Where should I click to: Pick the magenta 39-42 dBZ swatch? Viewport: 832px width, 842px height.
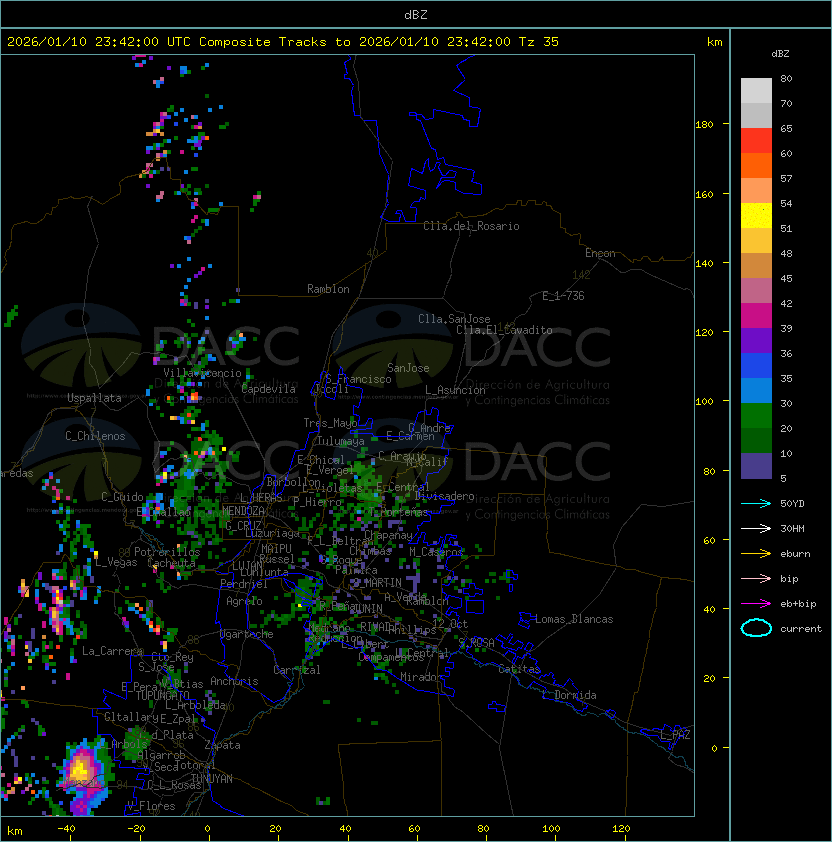[756, 316]
